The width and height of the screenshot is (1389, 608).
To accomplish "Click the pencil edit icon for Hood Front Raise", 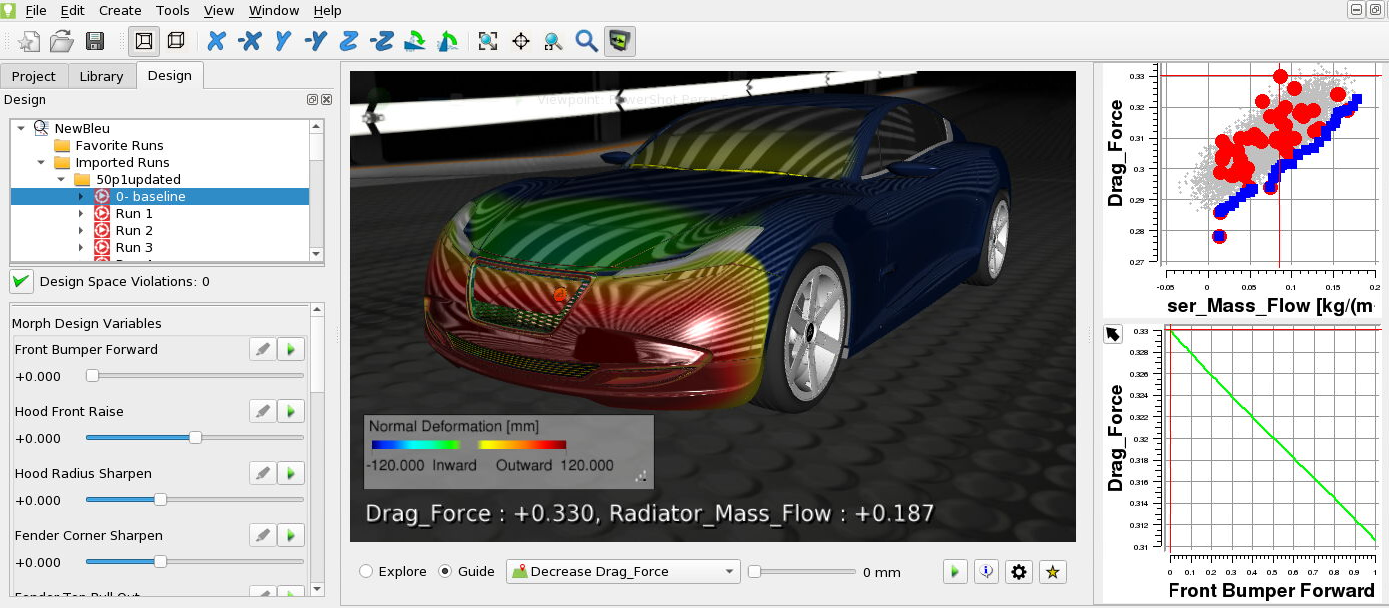I will [x=262, y=411].
